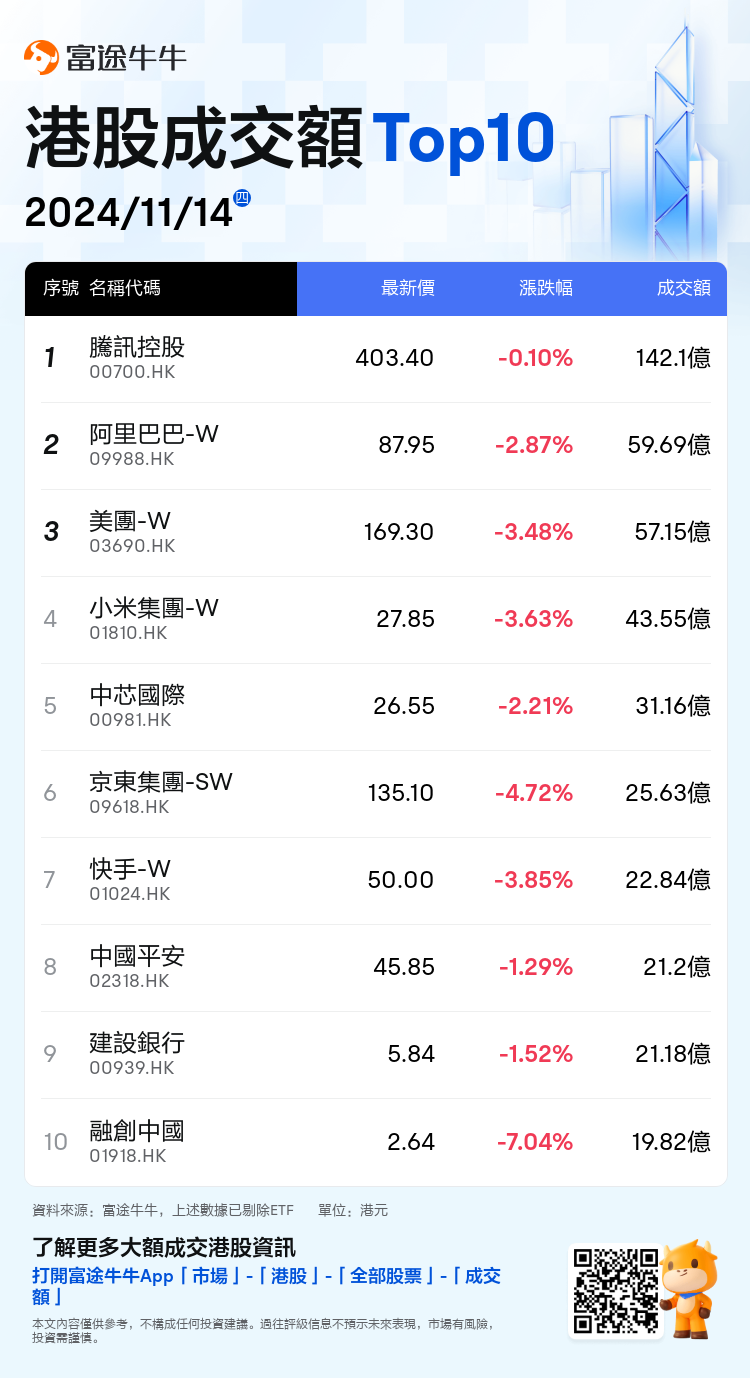
Task: Click the QR code image
Action: click(x=614, y=1290)
